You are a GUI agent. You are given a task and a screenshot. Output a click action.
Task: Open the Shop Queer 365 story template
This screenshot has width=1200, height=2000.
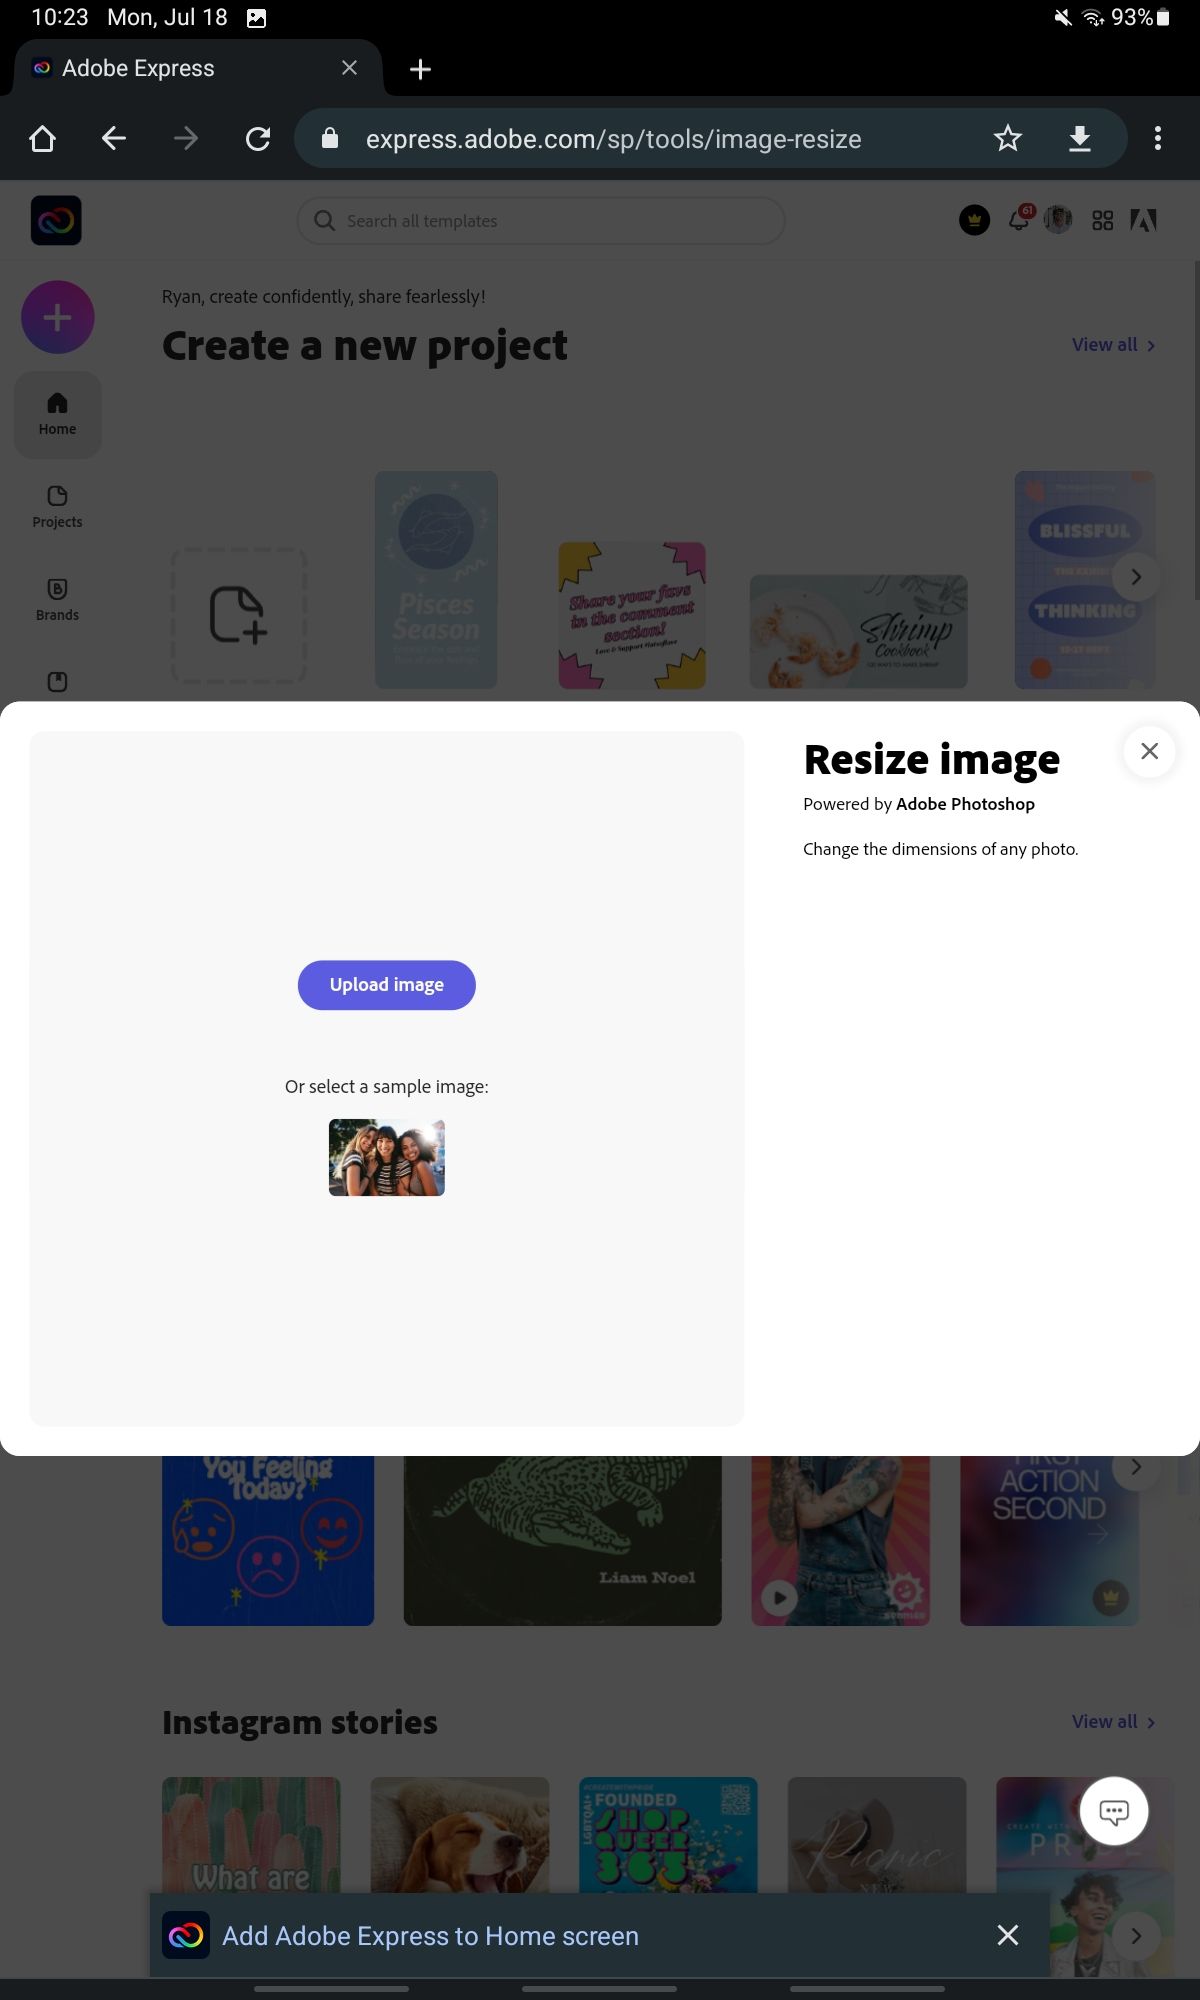pyautogui.click(x=668, y=1835)
